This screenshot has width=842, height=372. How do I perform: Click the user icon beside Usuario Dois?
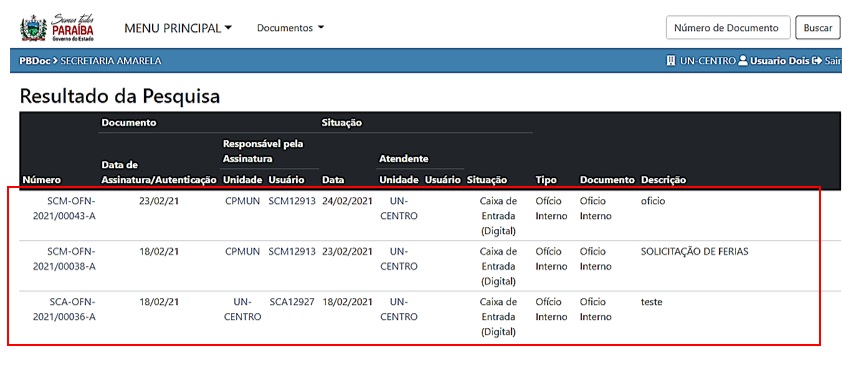pos(743,61)
